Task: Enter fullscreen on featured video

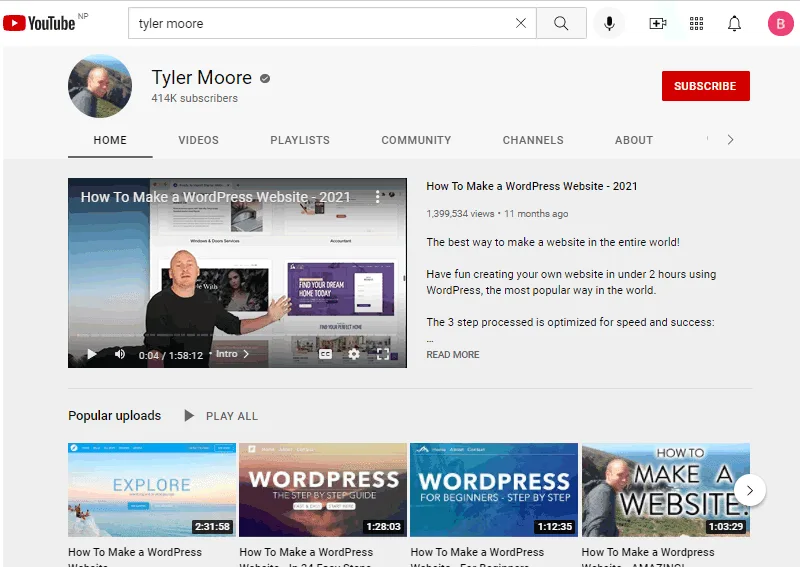Action: coord(383,354)
